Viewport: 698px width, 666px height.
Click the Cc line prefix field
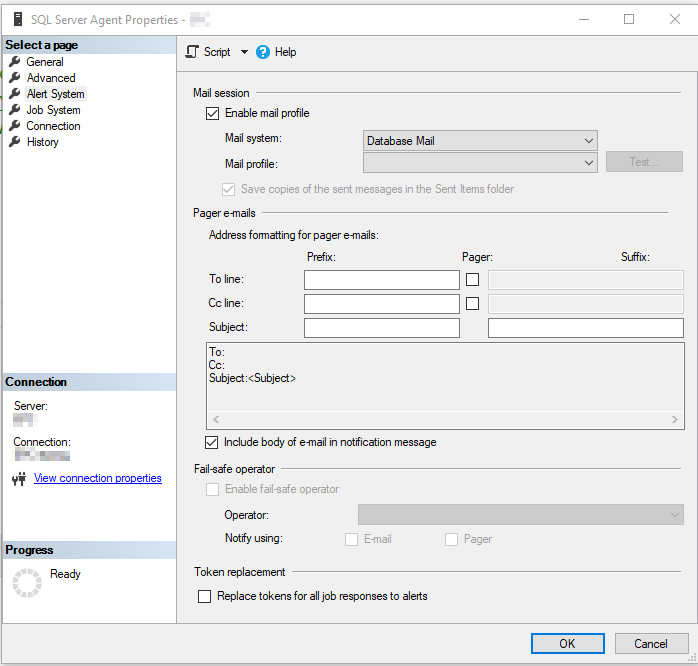tap(382, 304)
